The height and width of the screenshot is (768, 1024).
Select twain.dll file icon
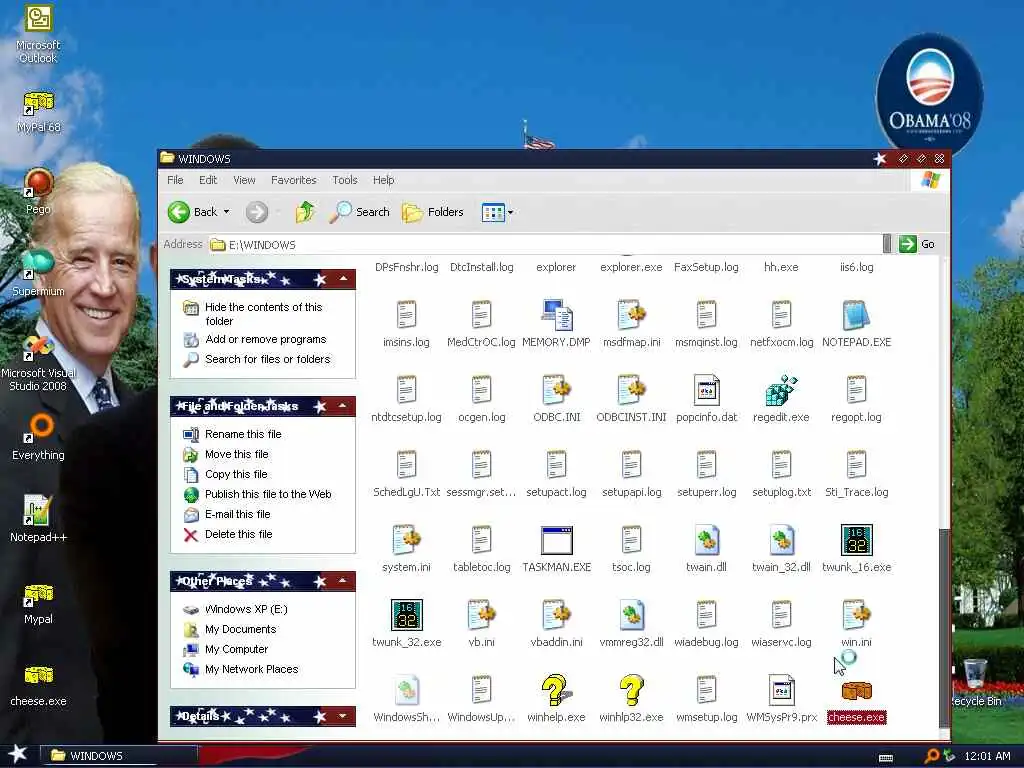click(x=706, y=541)
